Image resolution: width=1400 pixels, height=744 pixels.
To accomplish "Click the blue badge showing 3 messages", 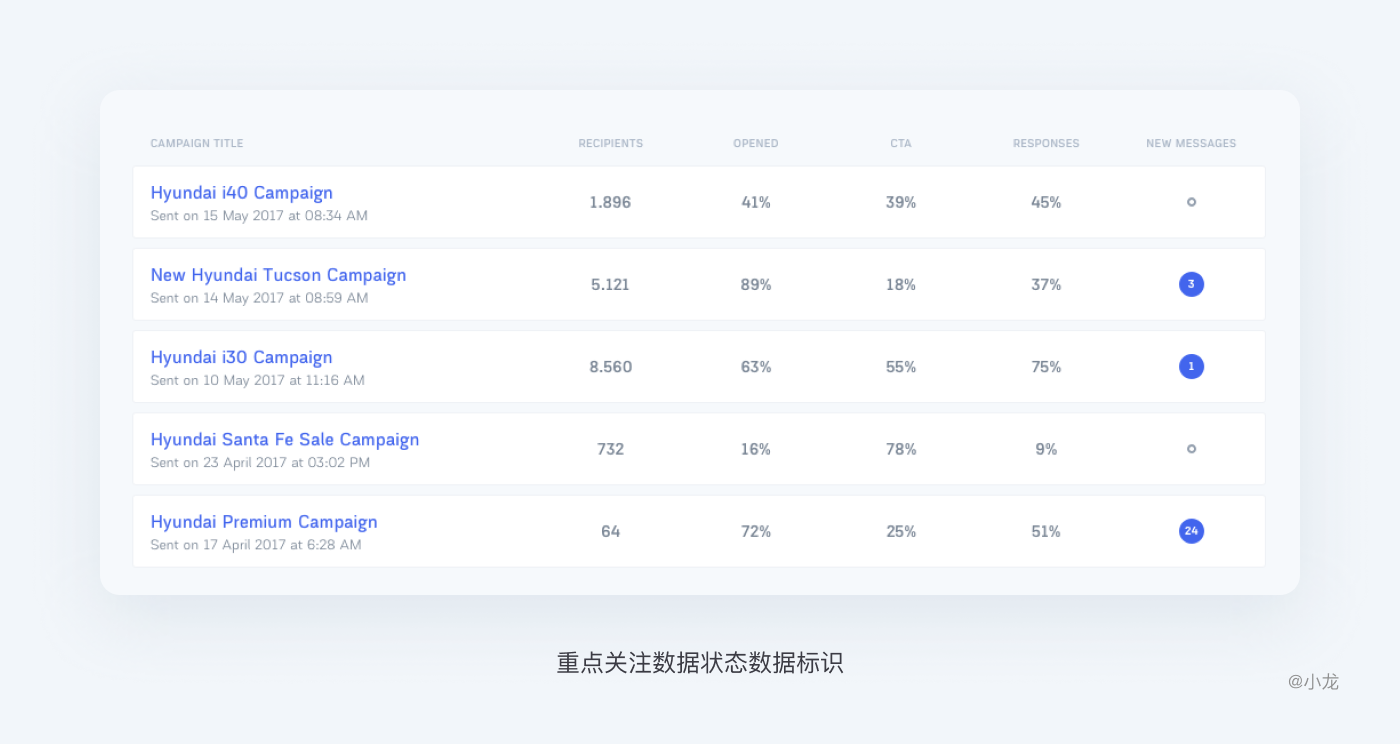I will pyautogui.click(x=1191, y=285).
